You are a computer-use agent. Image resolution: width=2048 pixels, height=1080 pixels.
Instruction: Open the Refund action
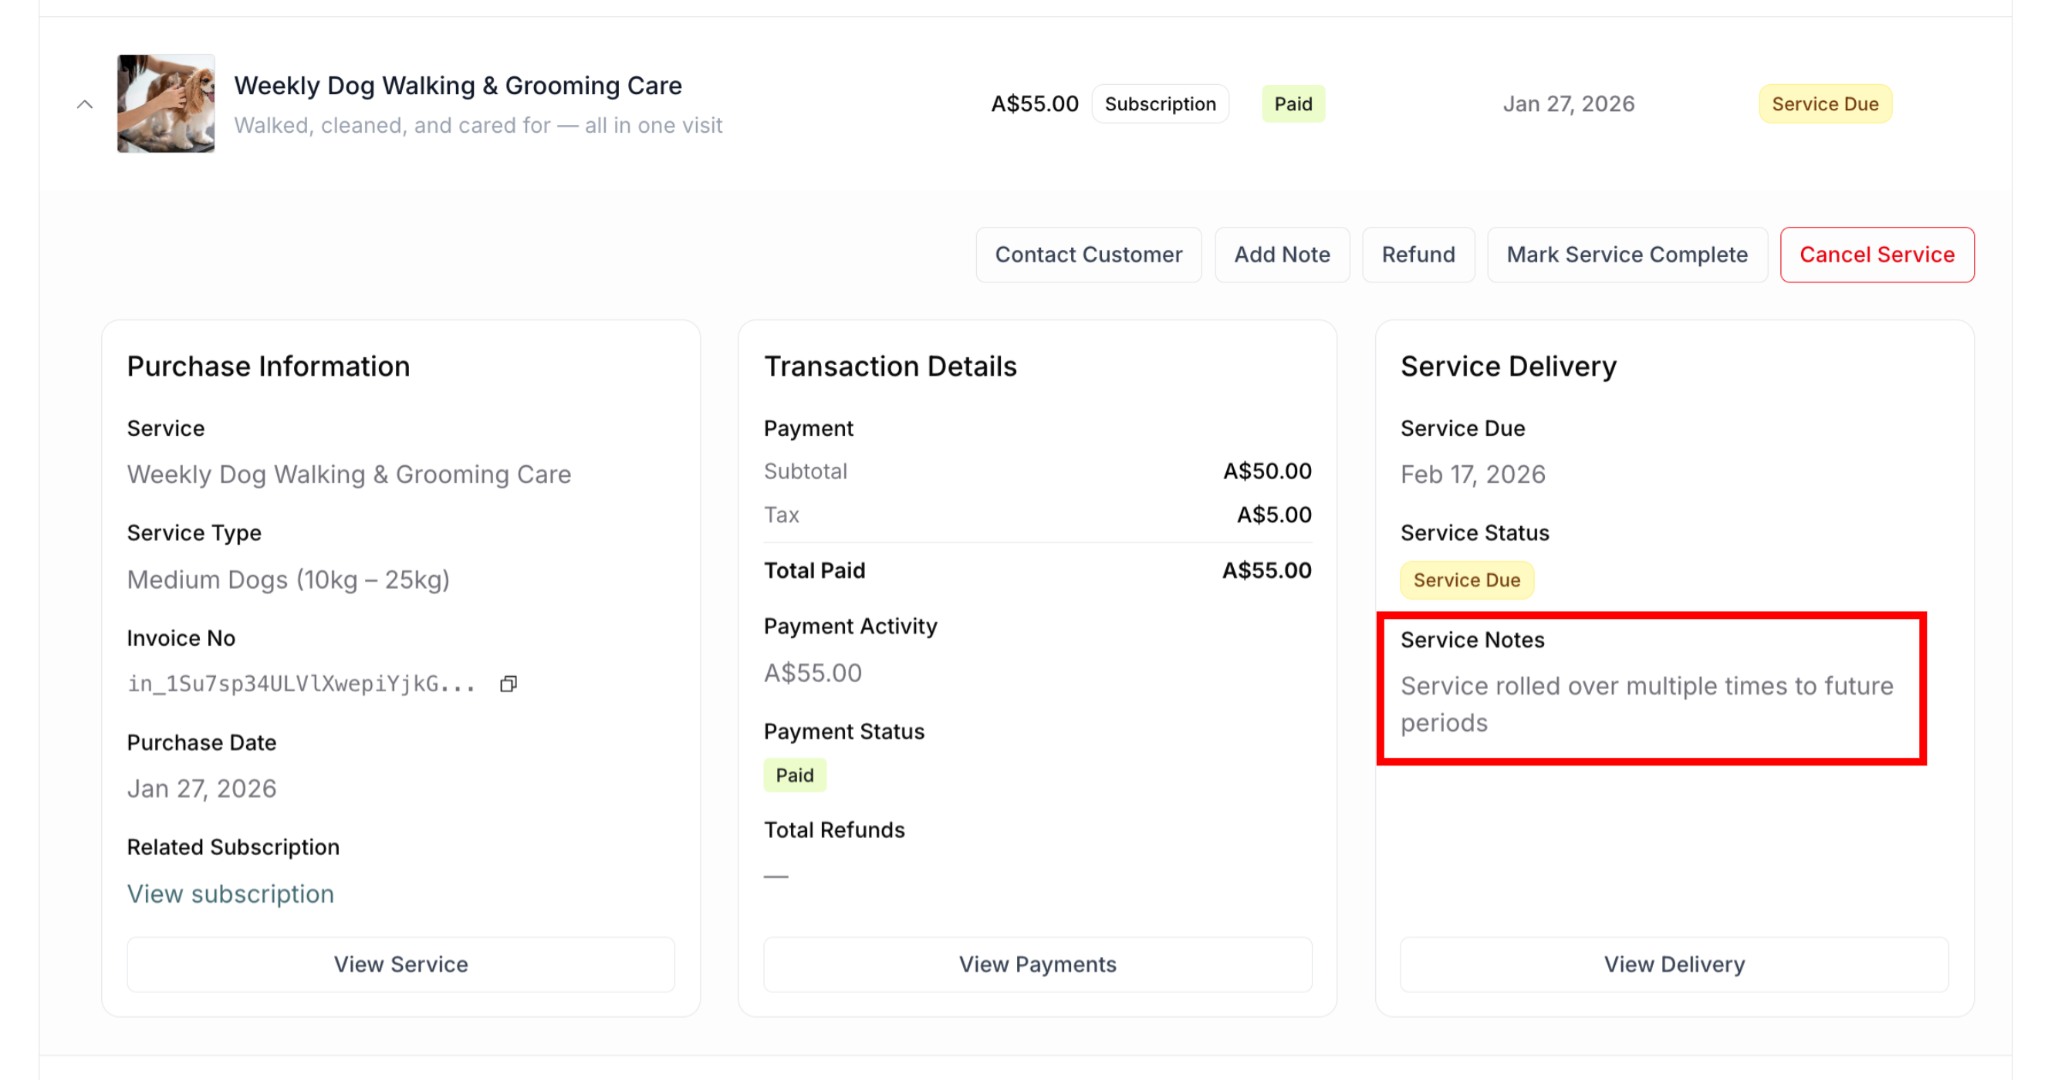click(1417, 255)
